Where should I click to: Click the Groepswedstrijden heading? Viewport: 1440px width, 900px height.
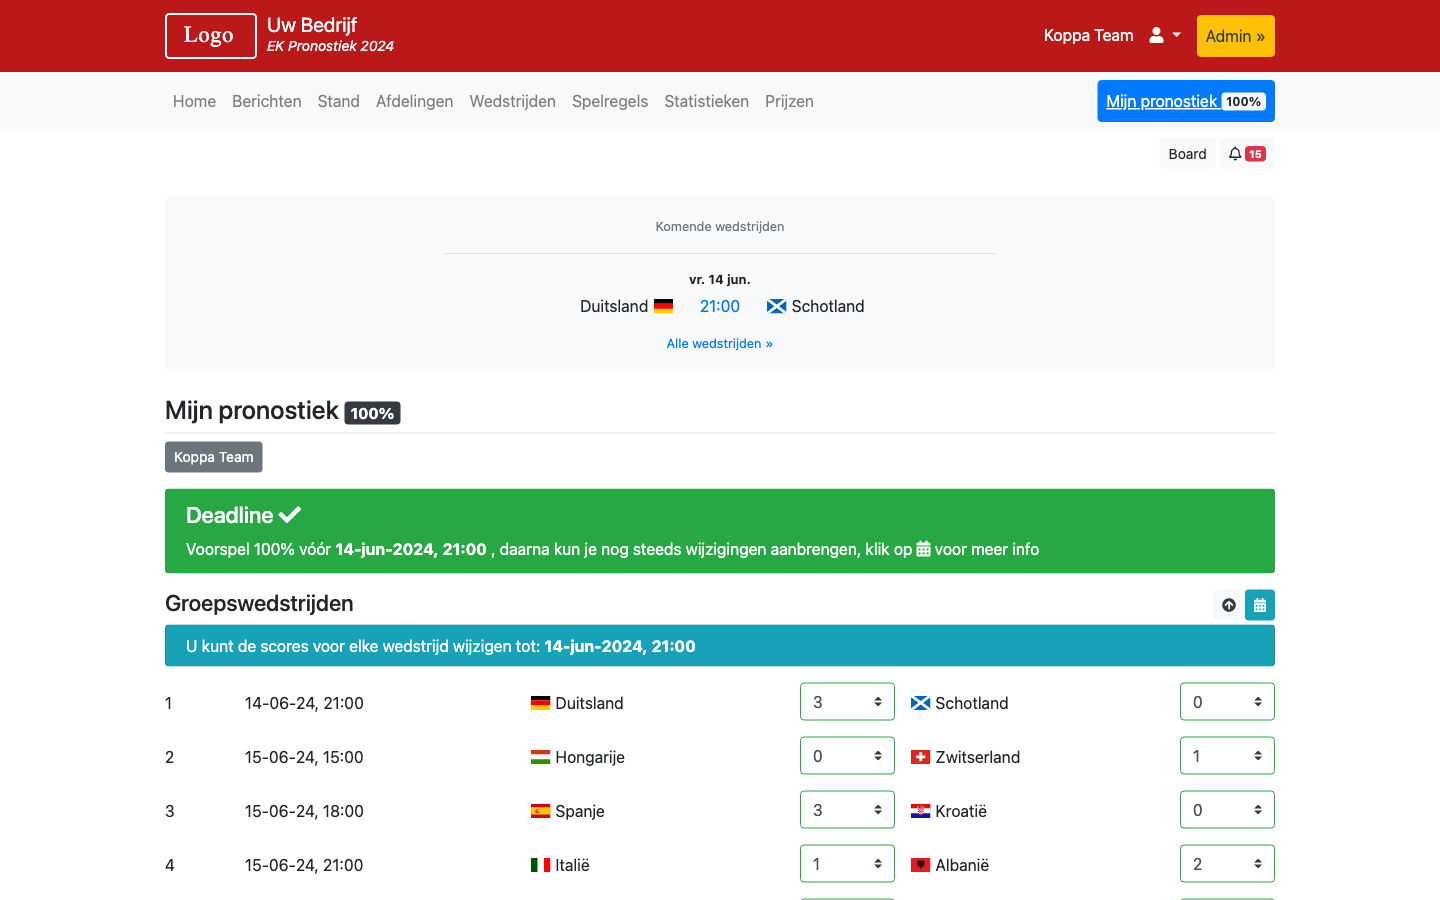259,603
